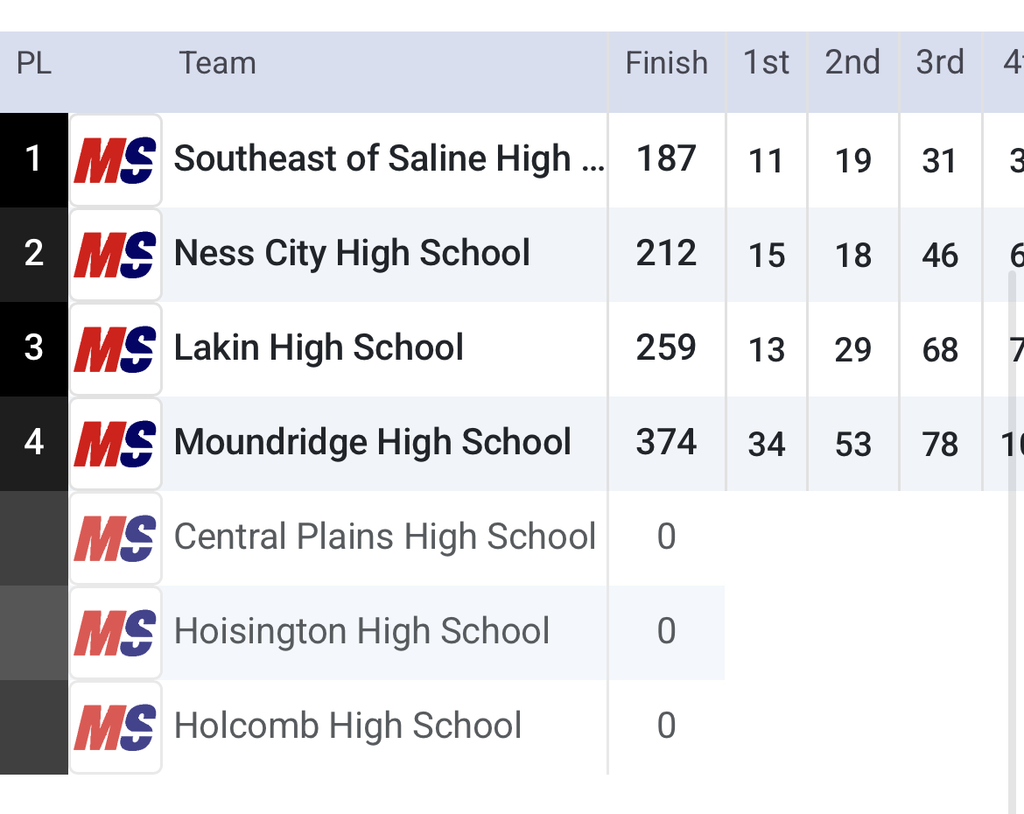1024x814 pixels.
Task: Click the 2nd column header
Action: [x=852, y=63]
